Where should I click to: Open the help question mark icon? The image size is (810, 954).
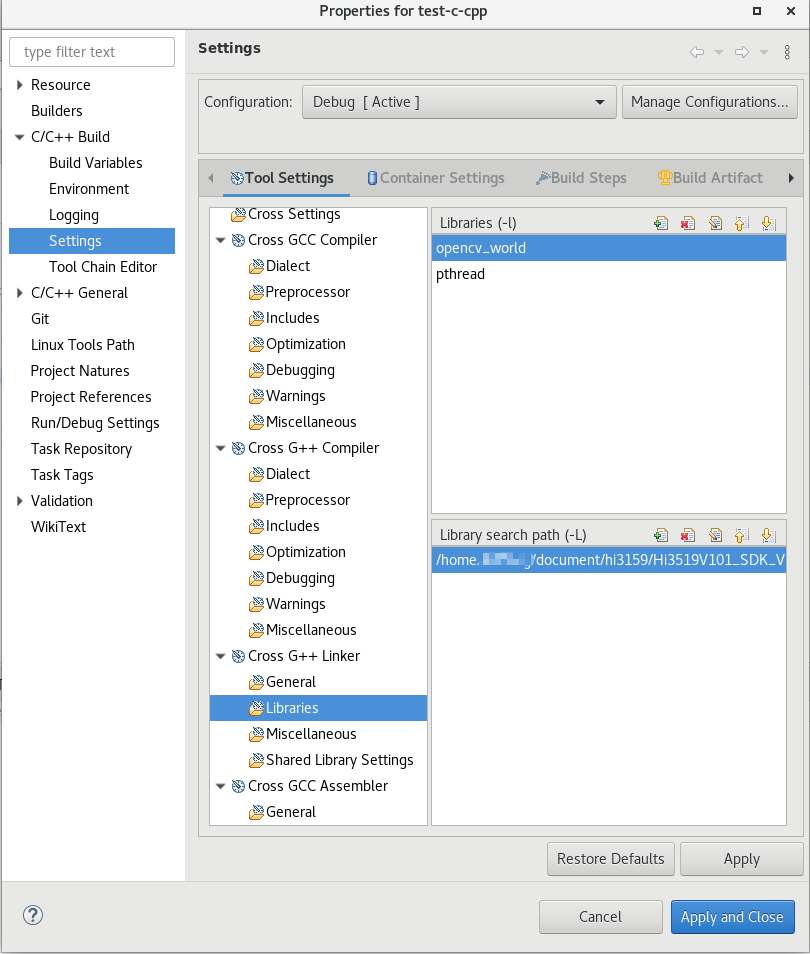(33, 915)
